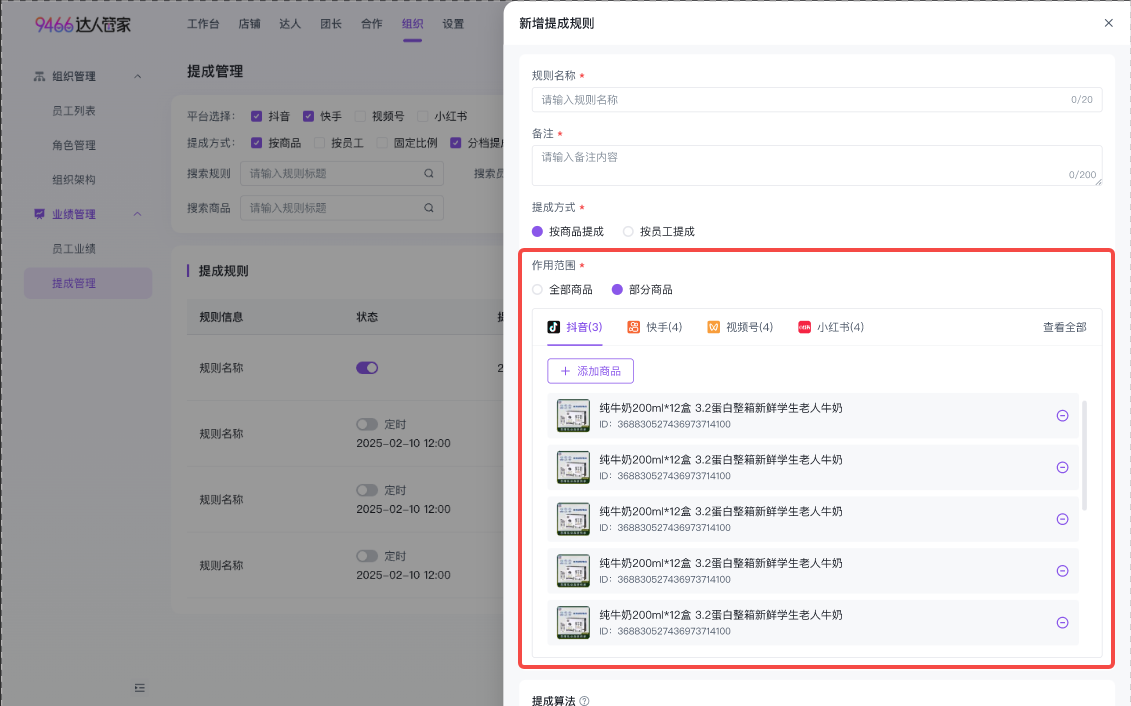Click the 搜索规则 input field

click(342, 174)
